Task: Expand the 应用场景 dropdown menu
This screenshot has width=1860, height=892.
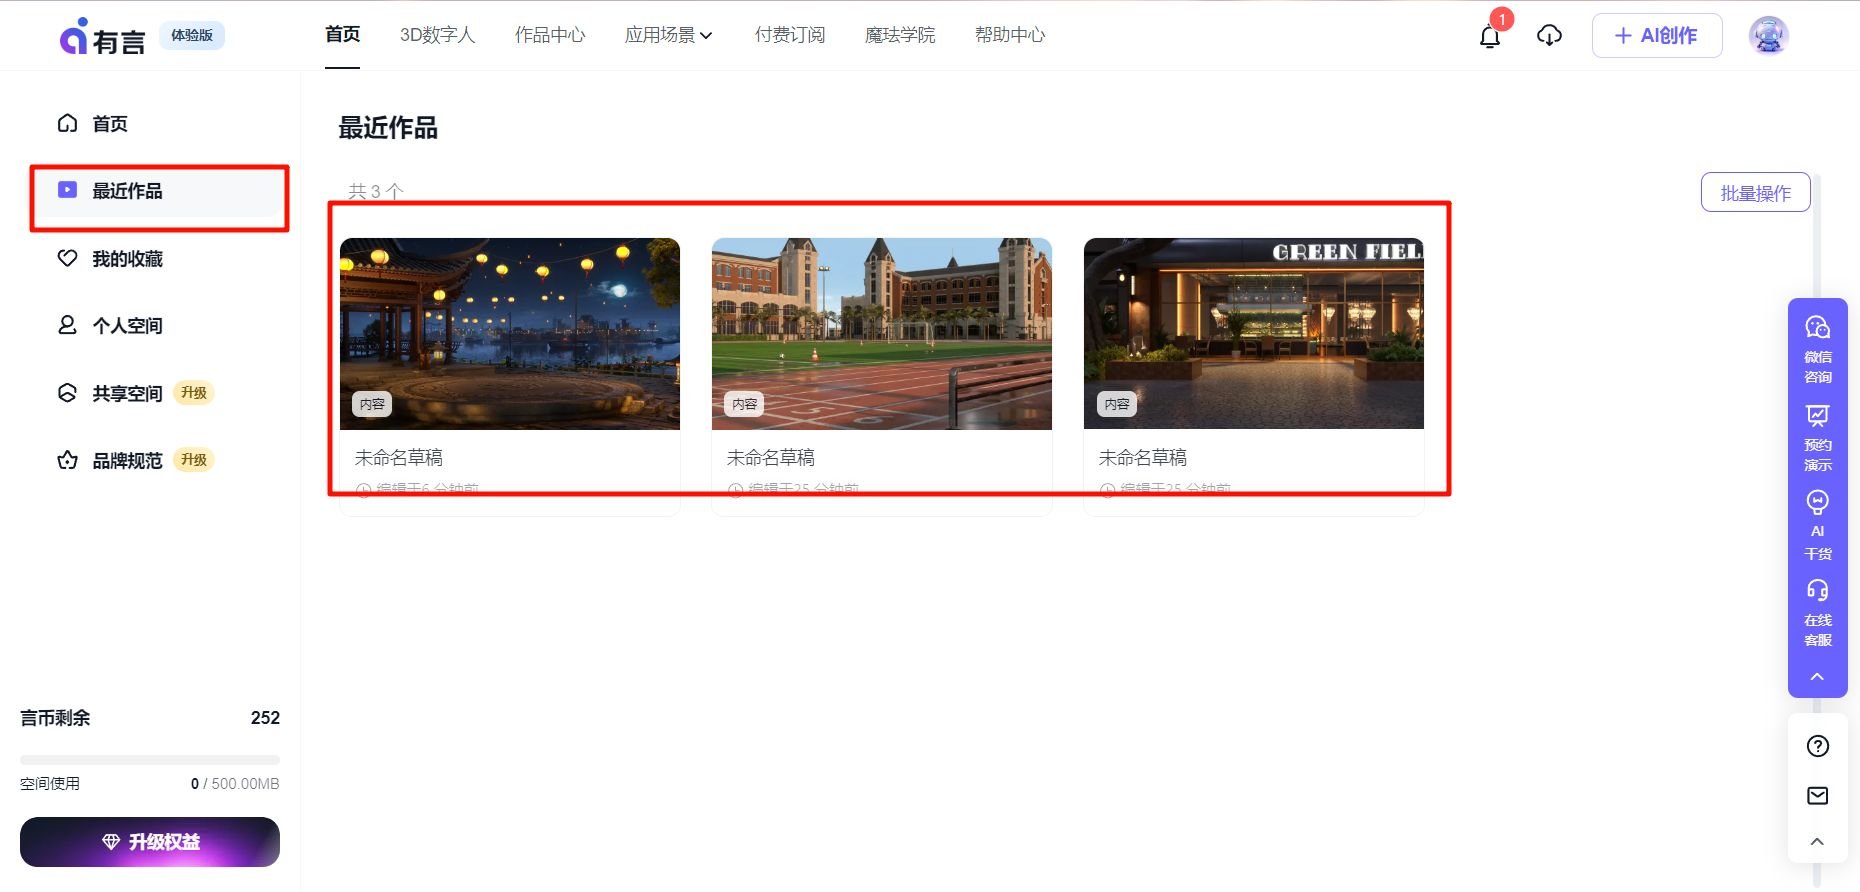Action: [668, 35]
